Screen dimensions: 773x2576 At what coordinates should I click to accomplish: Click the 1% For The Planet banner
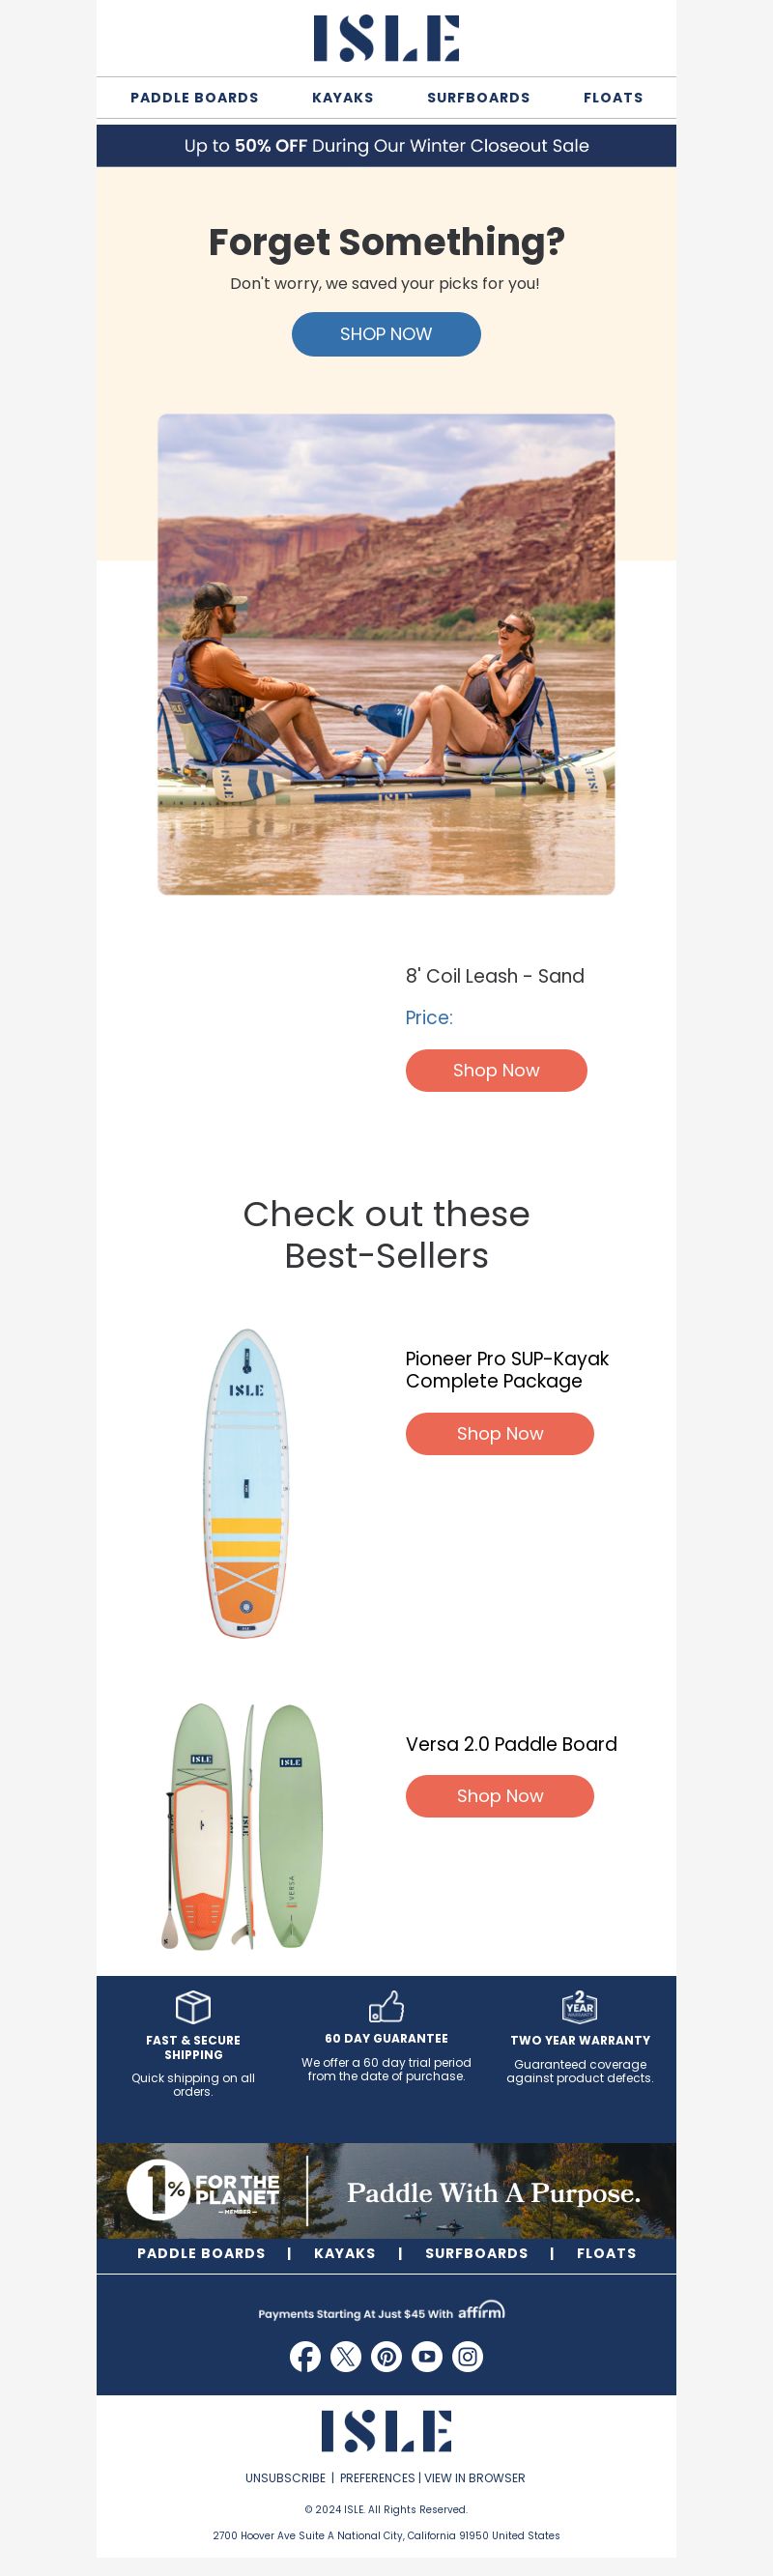(x=386, y=2190)
